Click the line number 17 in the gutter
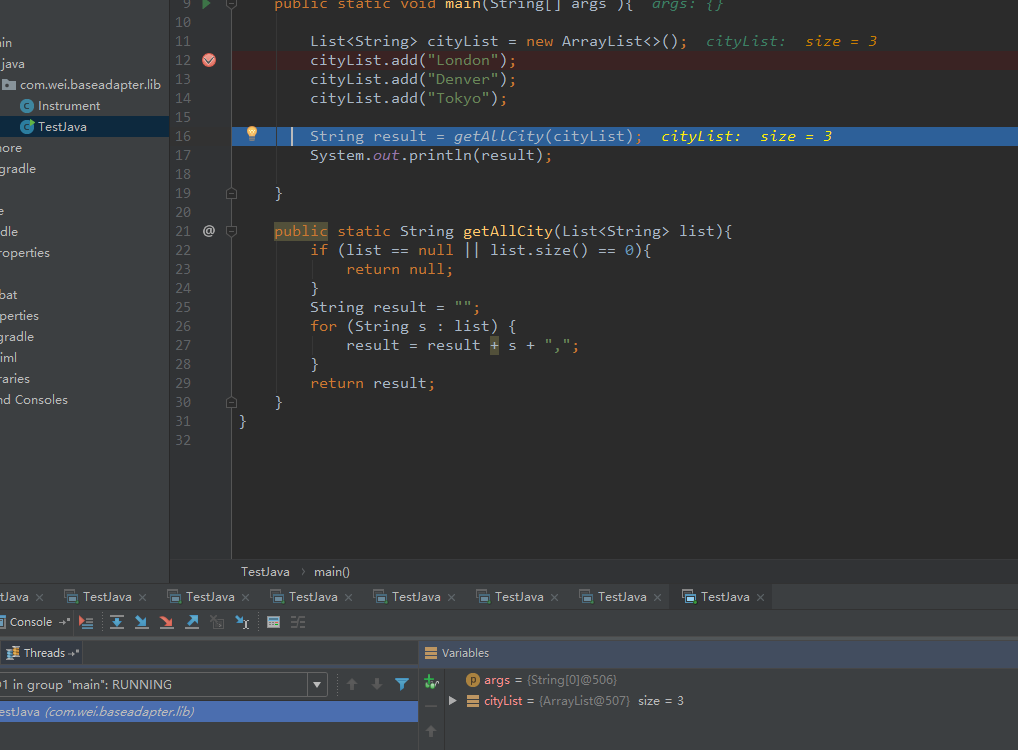The width and height of the screenshot is (1018, 750). click(183, 155)
